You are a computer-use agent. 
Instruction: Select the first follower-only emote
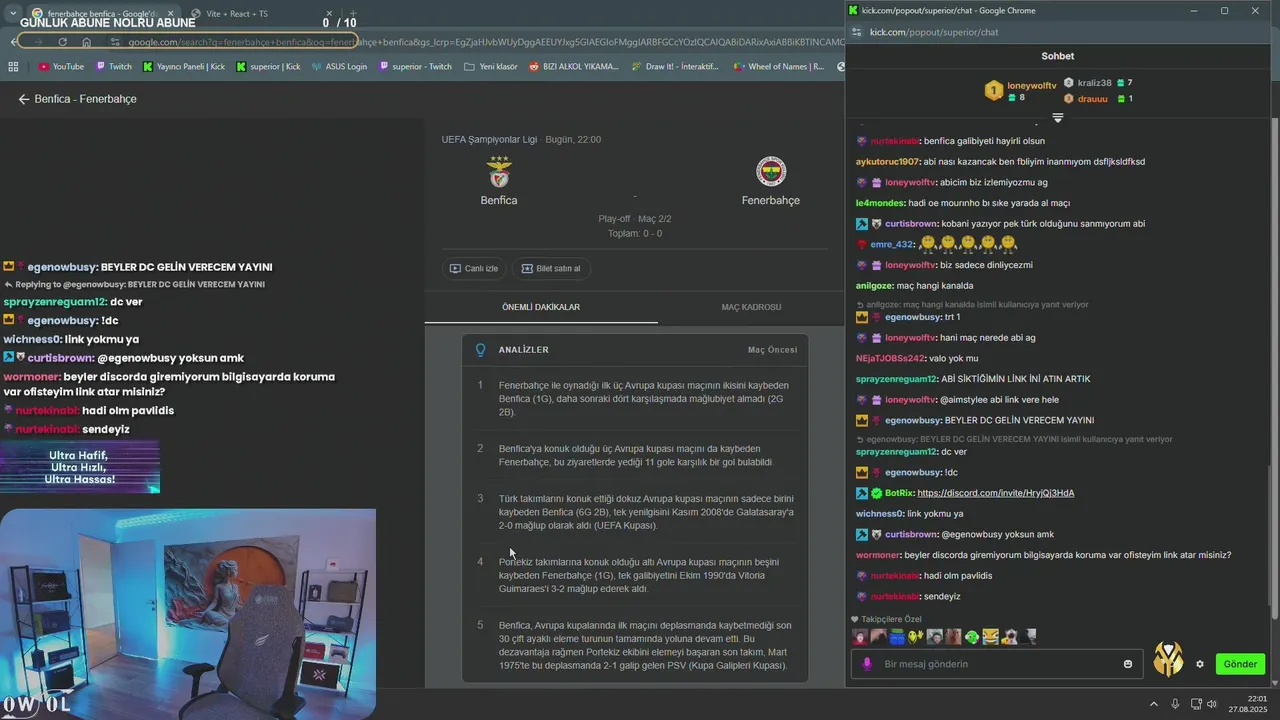point(860,636)
